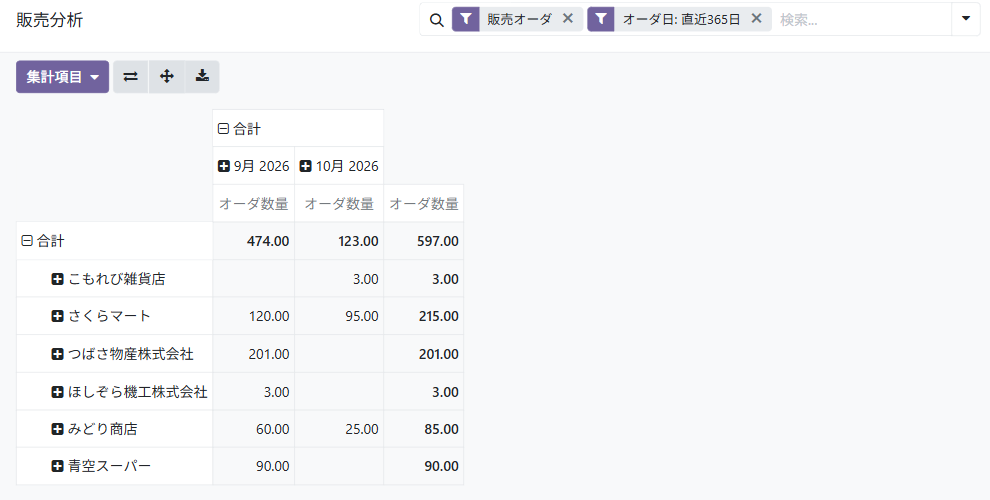Expand the 9月 2026 column
990x500 pixels.
(253, 166)
